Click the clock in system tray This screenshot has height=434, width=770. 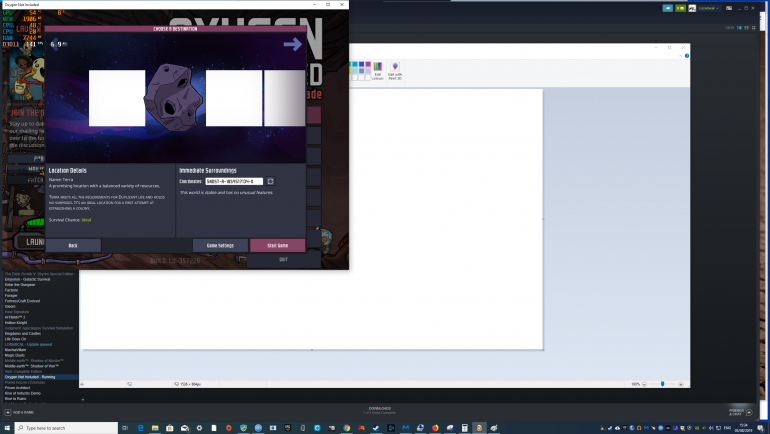tap(744, 428)
